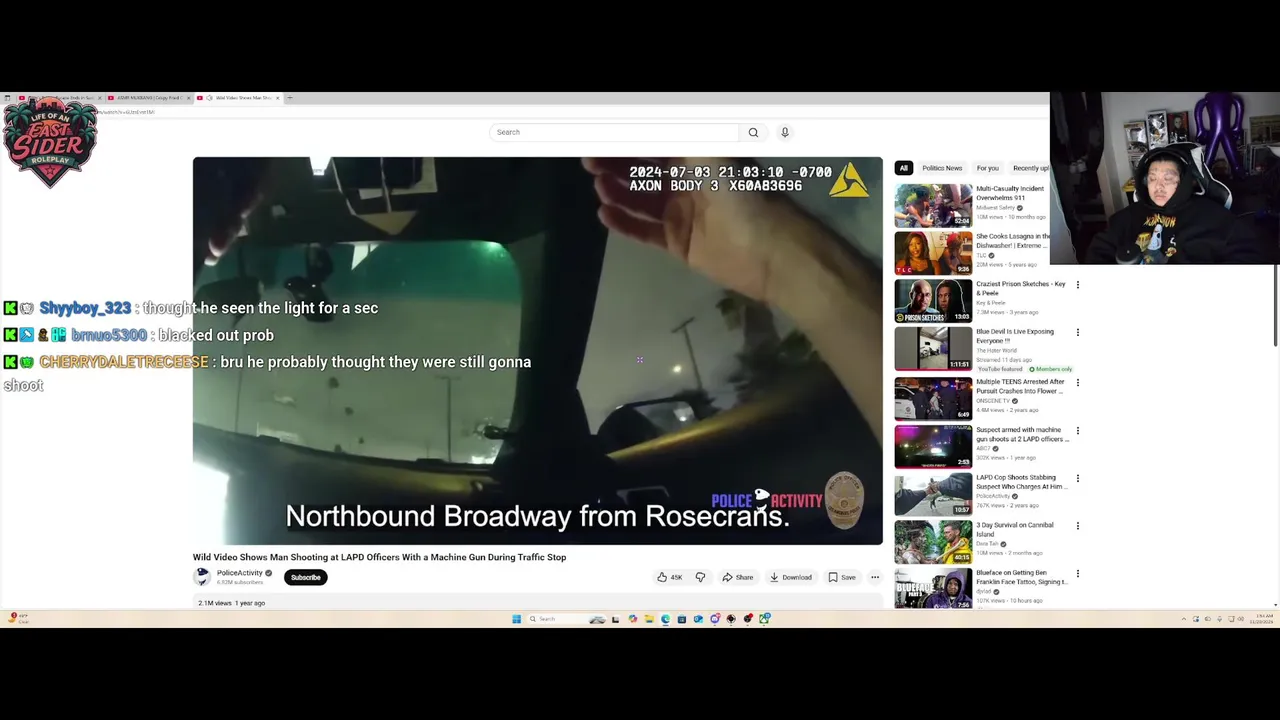Screen dimensions: 1280x720
Task: Open LAPD Cop Shoots Stabbing Suspect thumbnail
Action: tap(933, 495)
